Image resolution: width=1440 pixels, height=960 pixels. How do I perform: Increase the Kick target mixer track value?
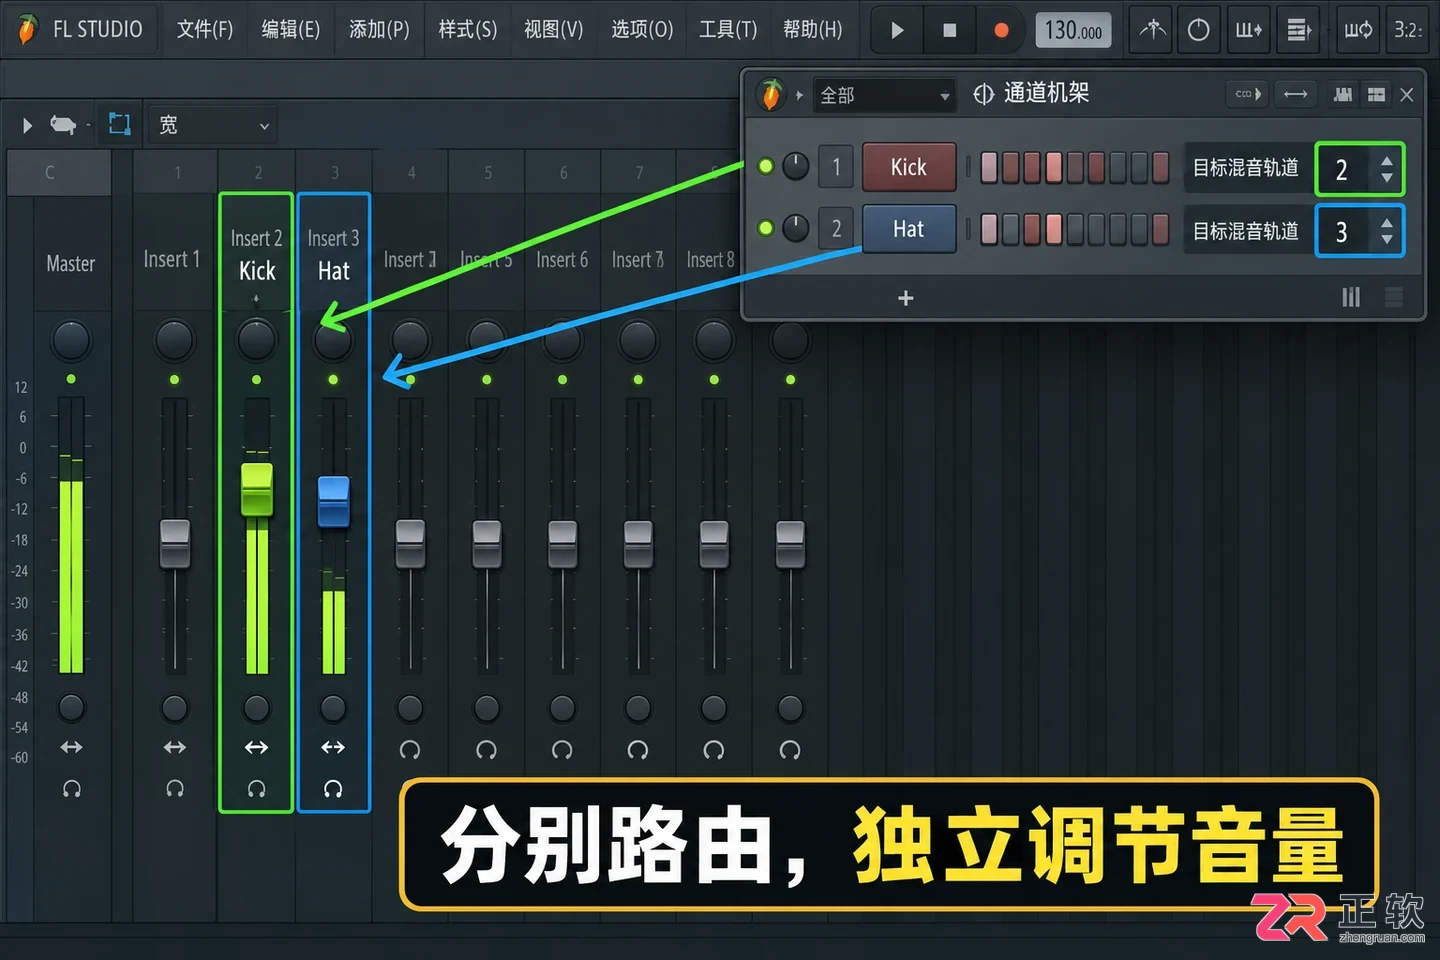[x=1386, y=160]
